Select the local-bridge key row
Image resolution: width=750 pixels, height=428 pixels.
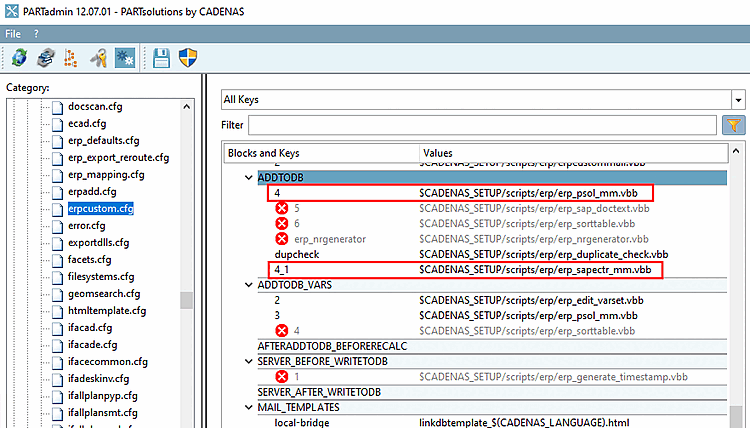492,422
